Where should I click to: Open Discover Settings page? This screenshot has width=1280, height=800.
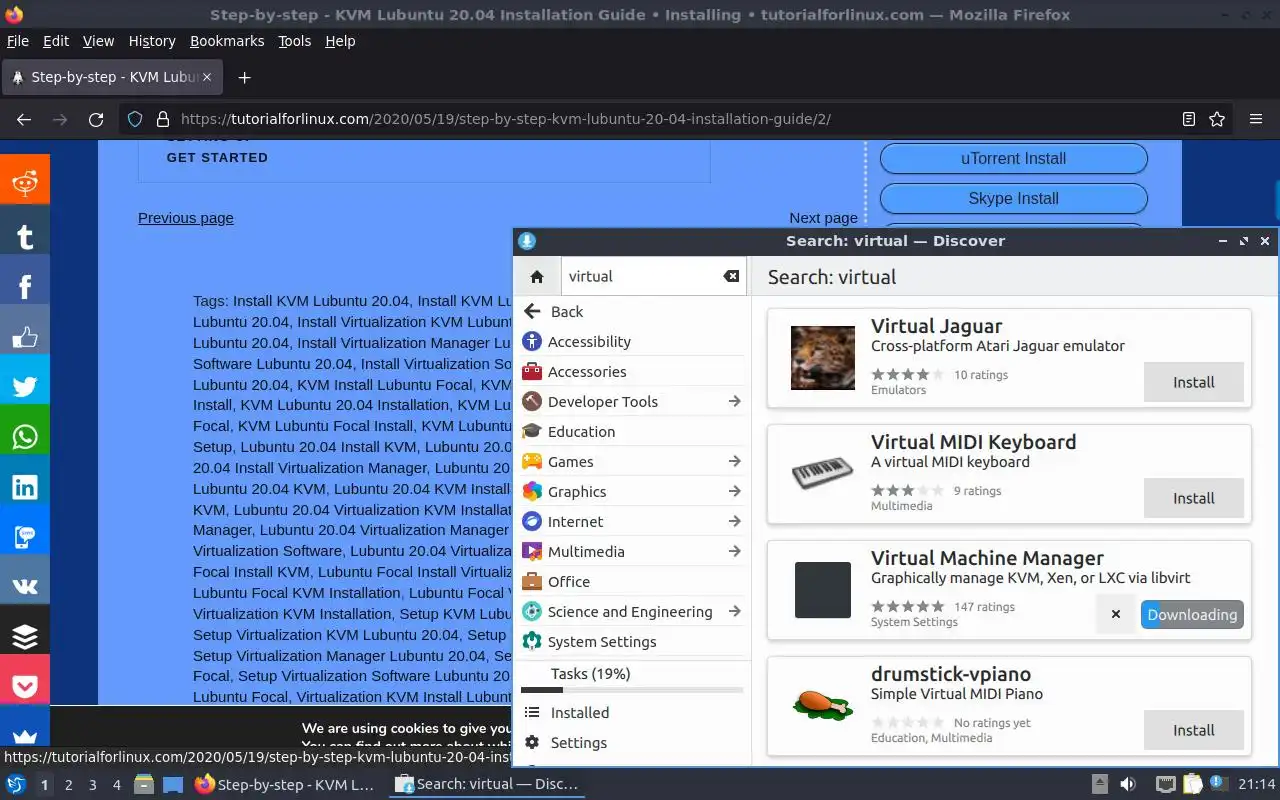tap(632, 743)
